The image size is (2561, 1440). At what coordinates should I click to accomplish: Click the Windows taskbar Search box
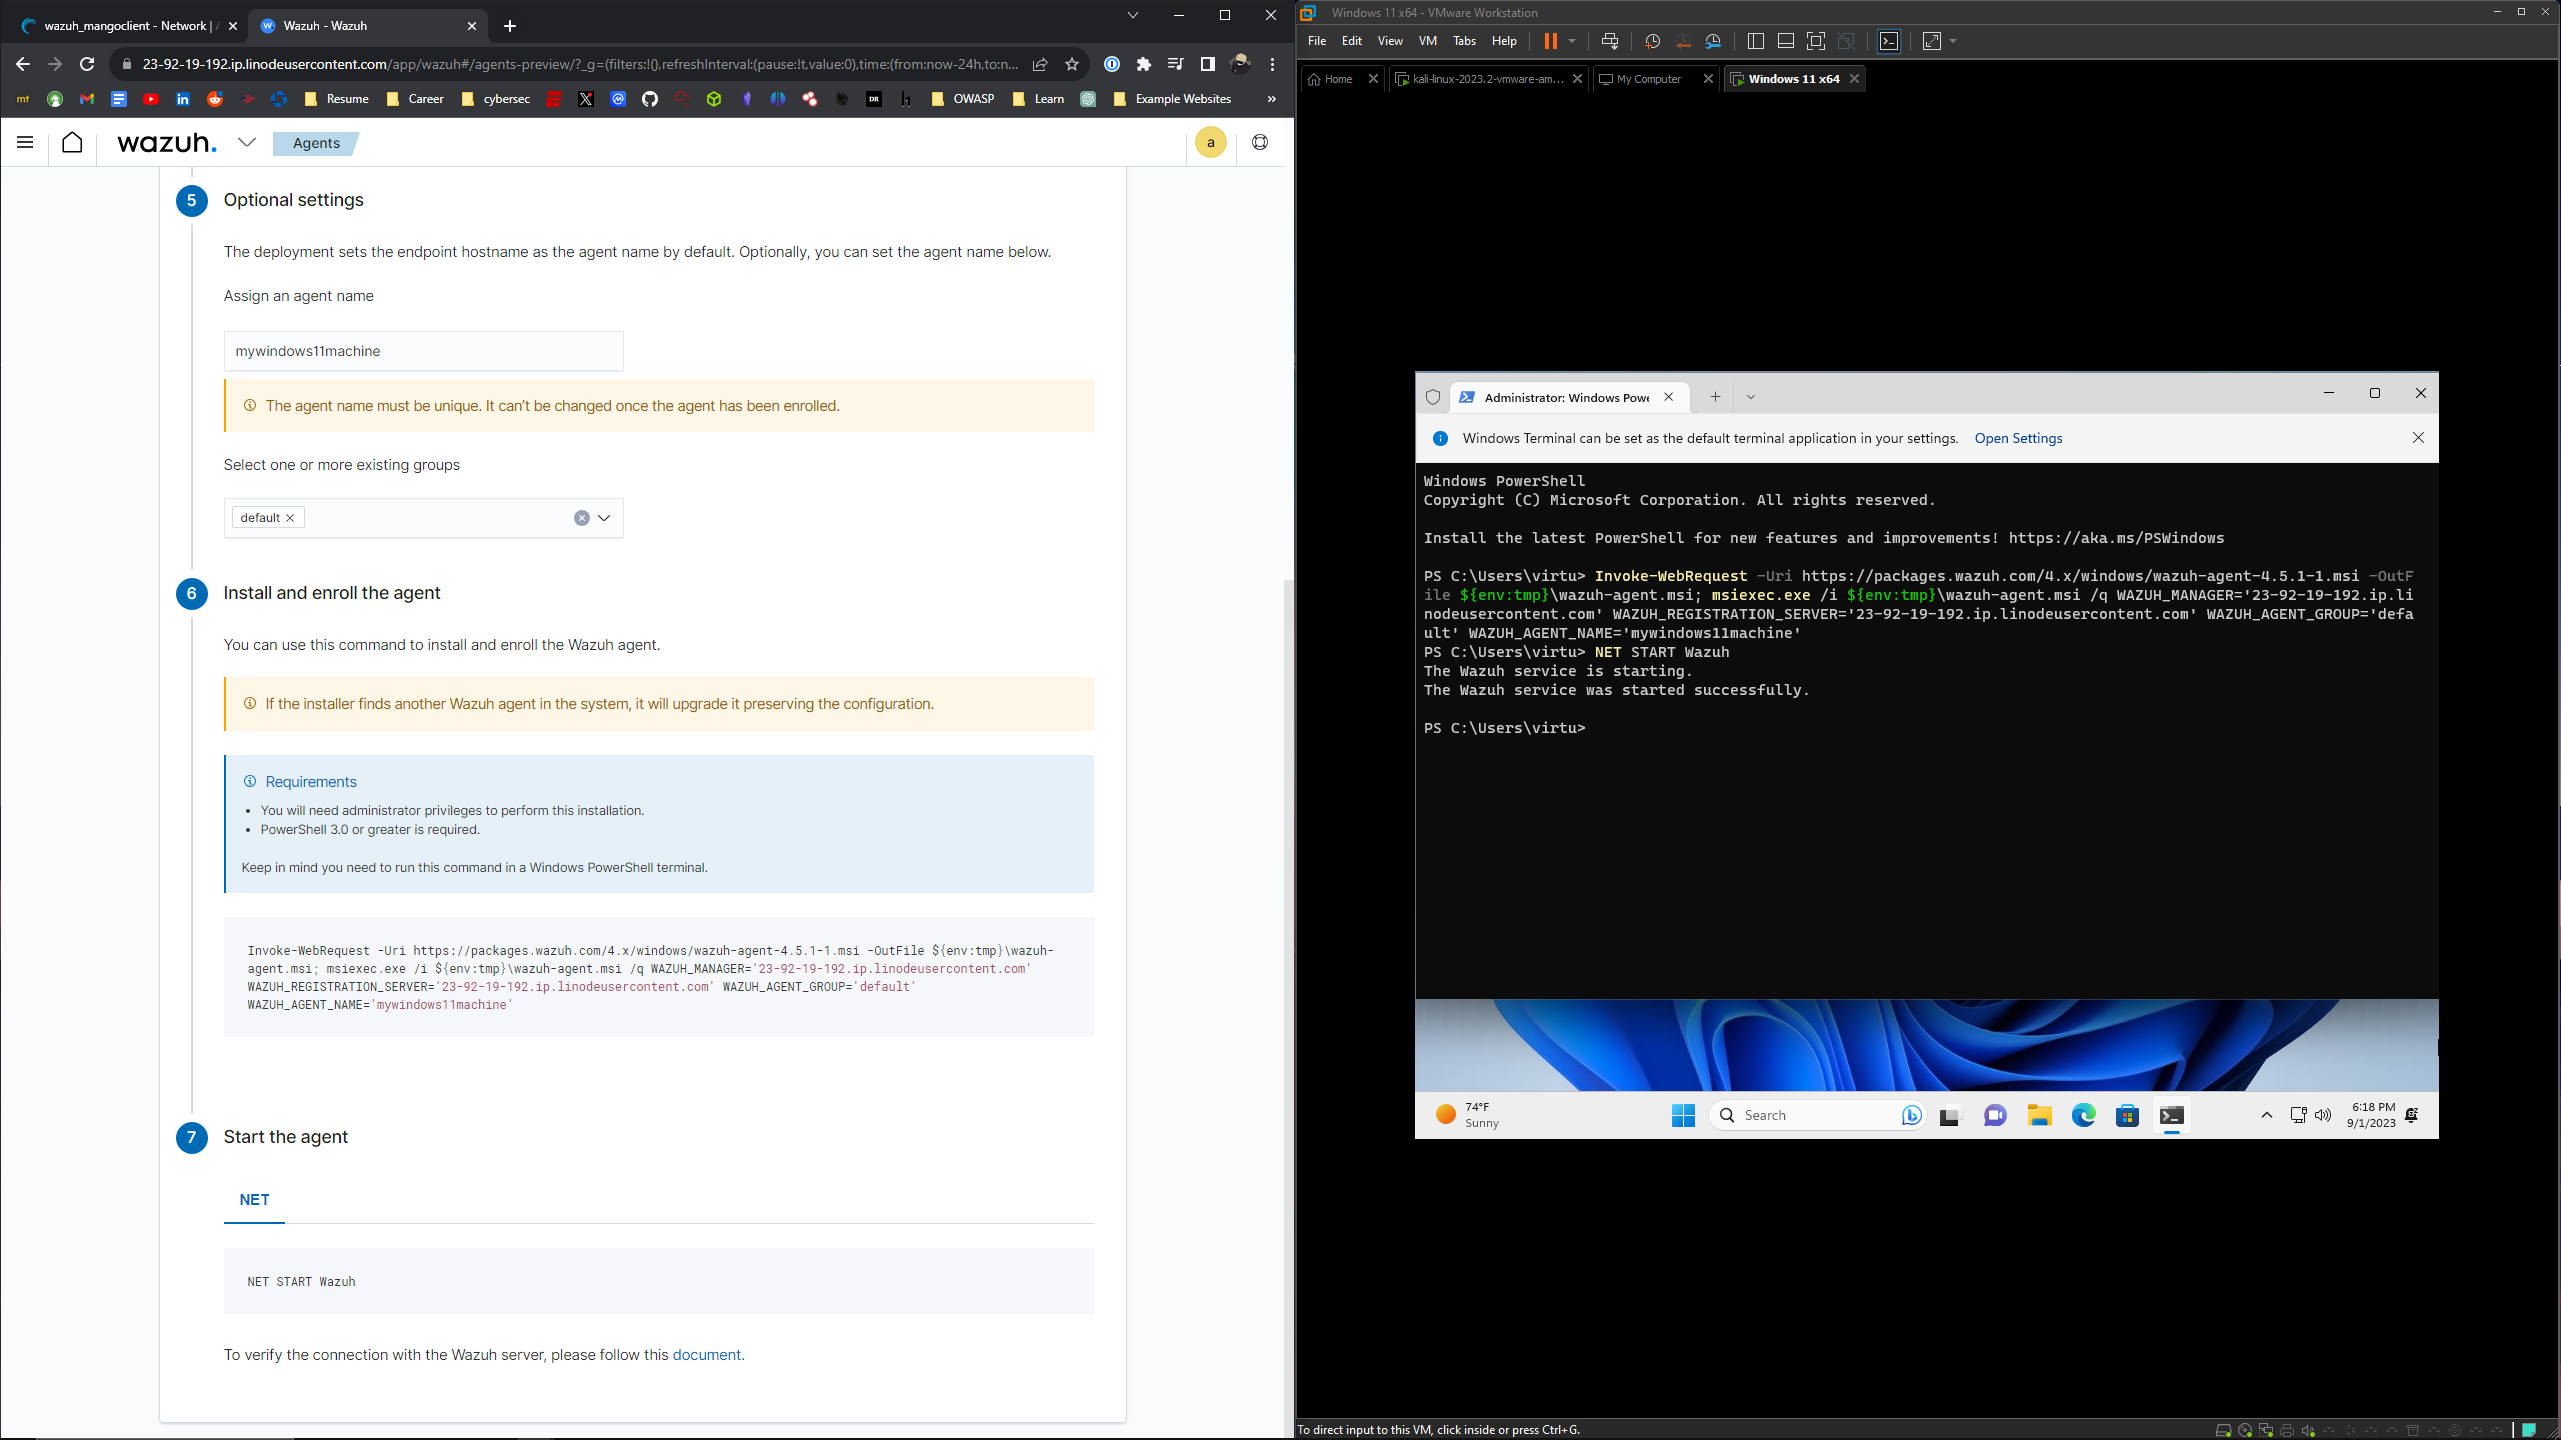(1817, 1116)
